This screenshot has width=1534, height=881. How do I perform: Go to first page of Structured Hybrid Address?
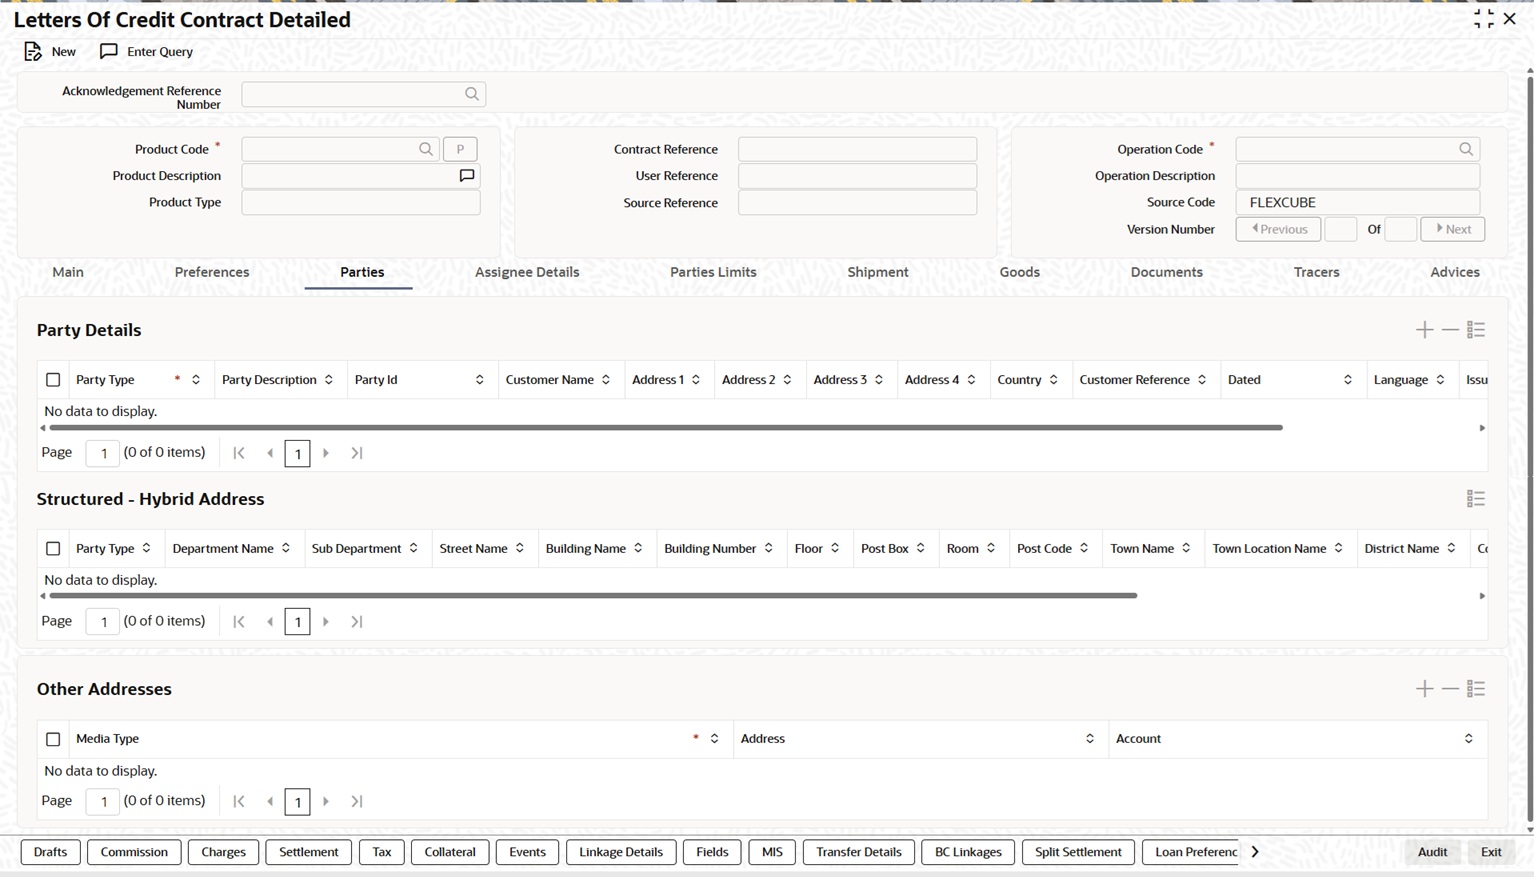[239, 622]
